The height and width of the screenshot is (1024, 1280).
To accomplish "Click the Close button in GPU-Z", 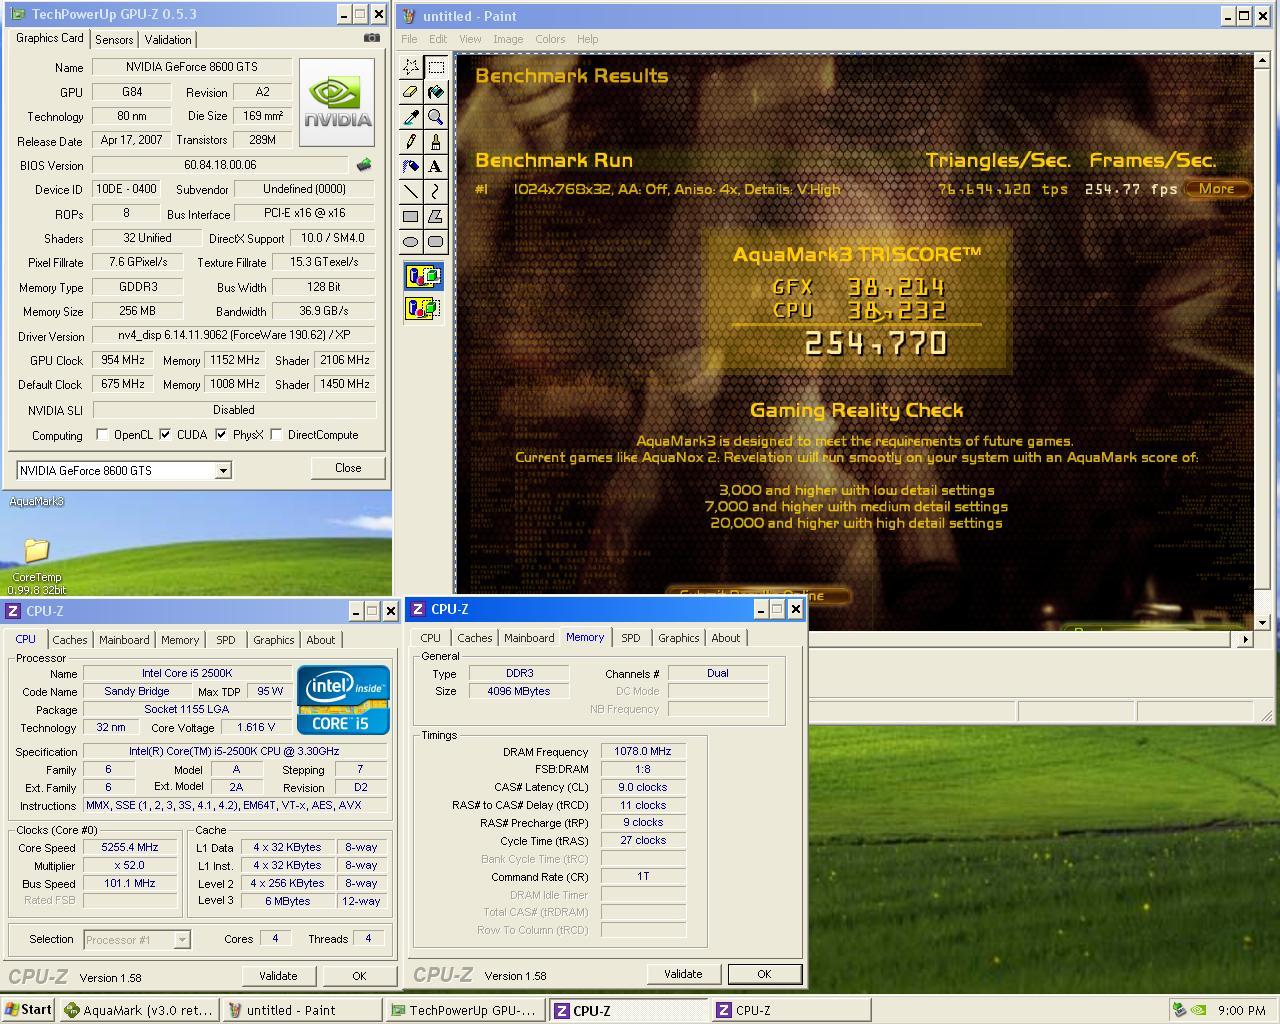I will pos(348,468).
